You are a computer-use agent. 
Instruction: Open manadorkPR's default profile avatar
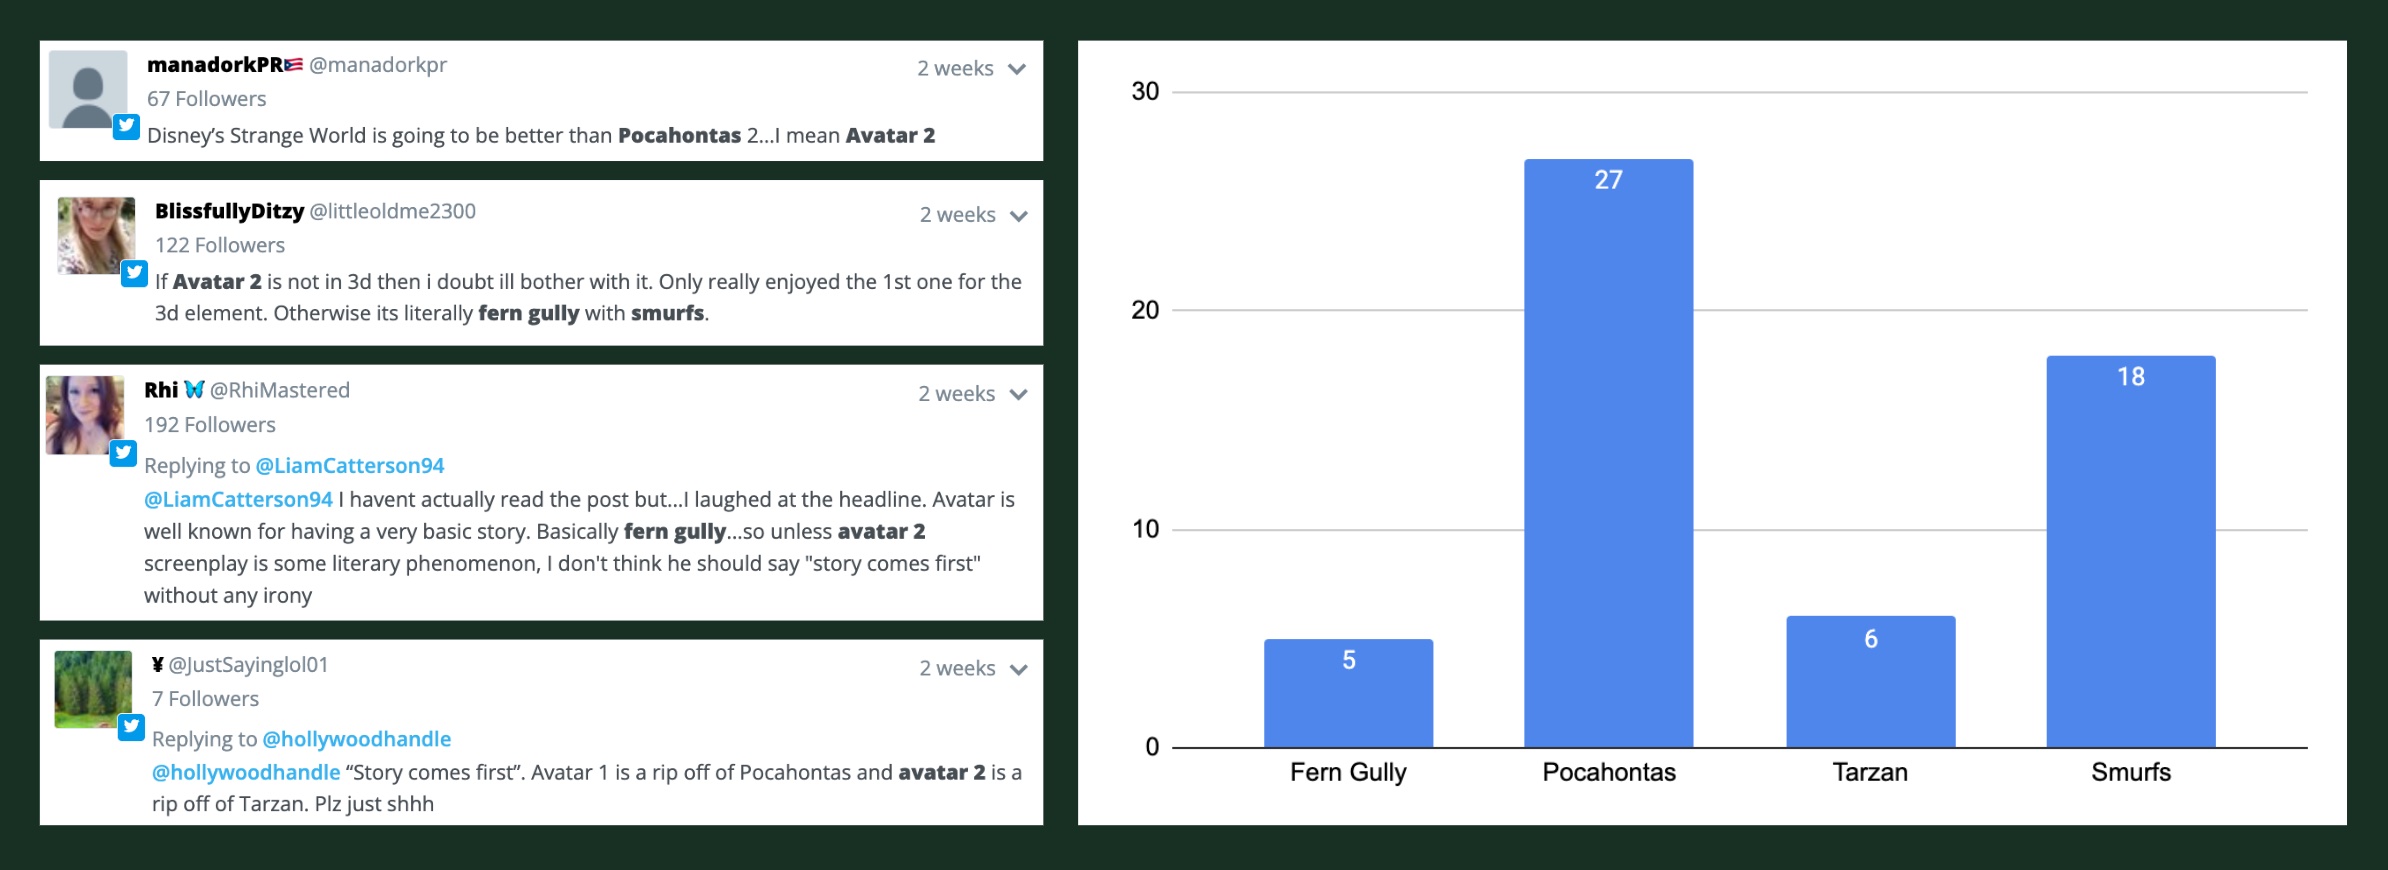tap(88, 89)
